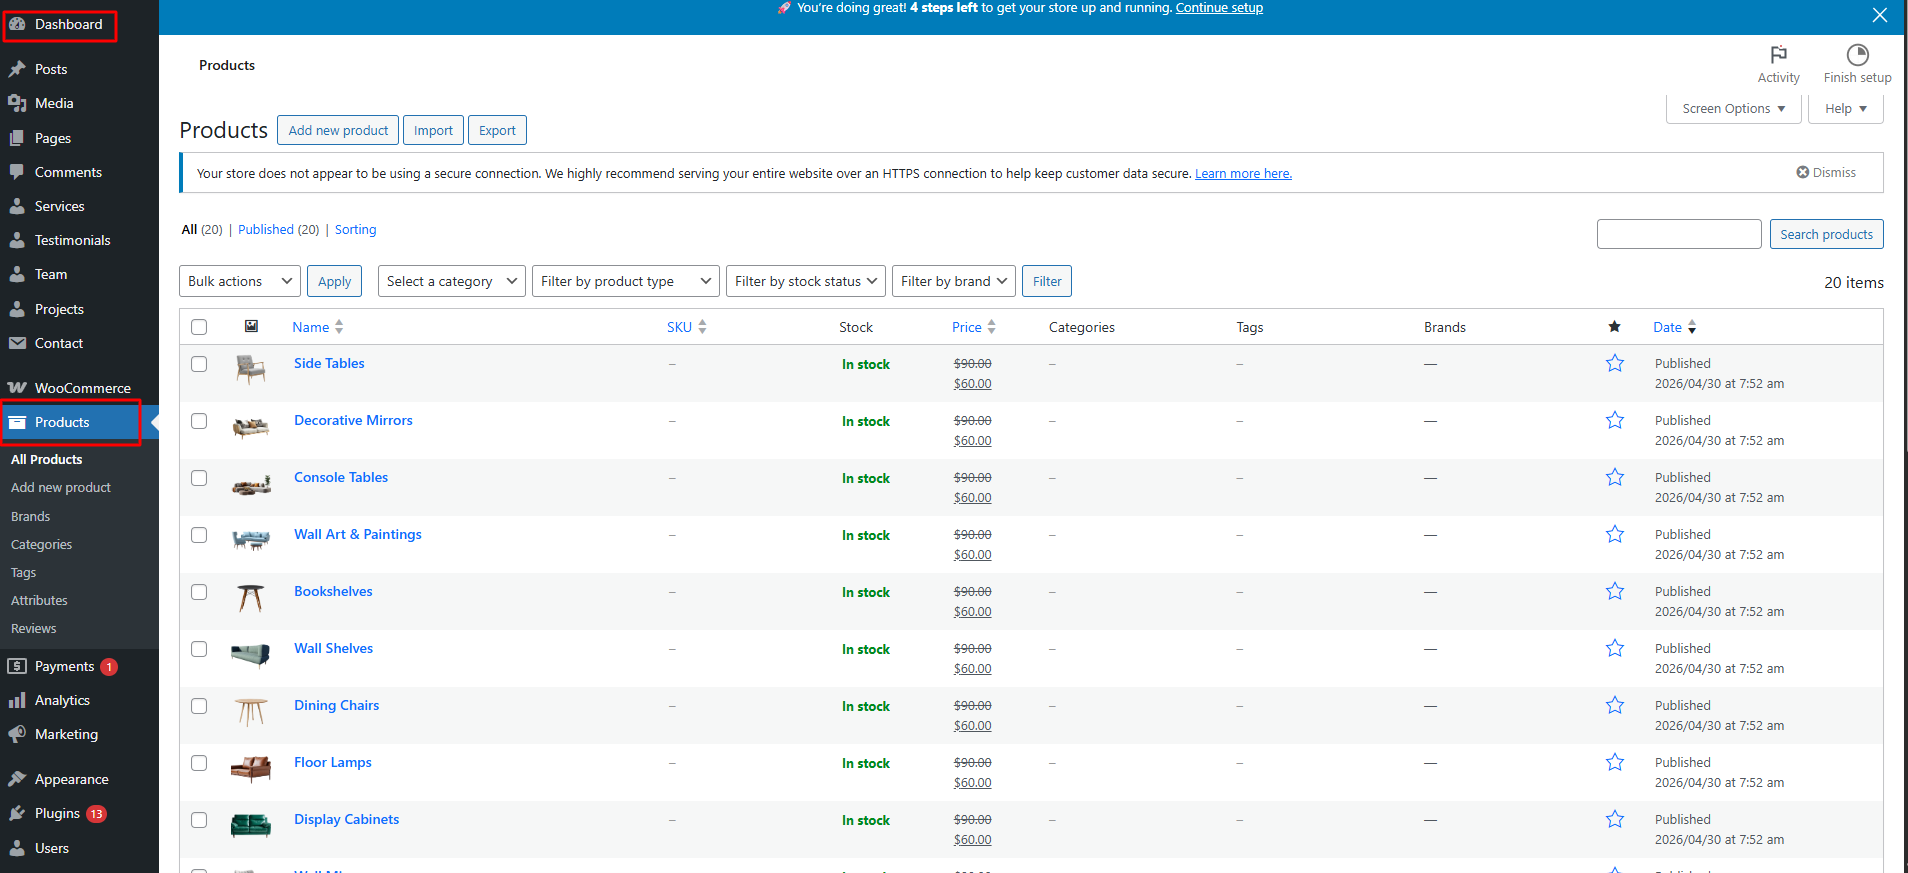
Task: Click the Add new product button
Action: point(338,130)
